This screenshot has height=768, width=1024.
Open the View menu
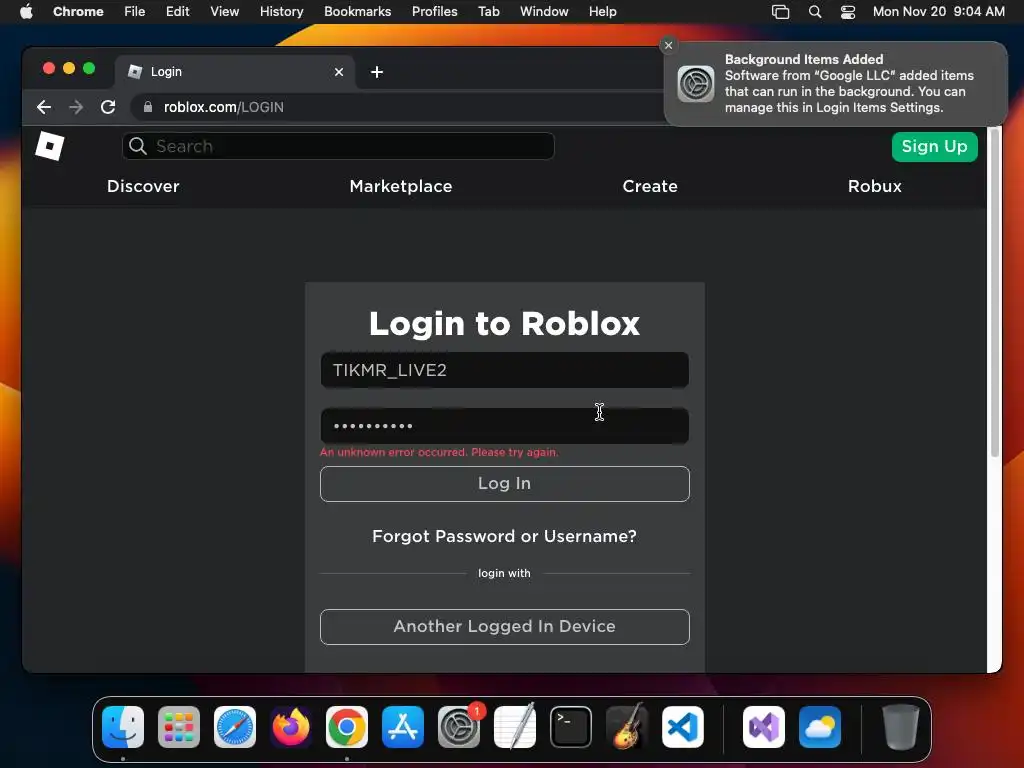click(x=225, y=11)
